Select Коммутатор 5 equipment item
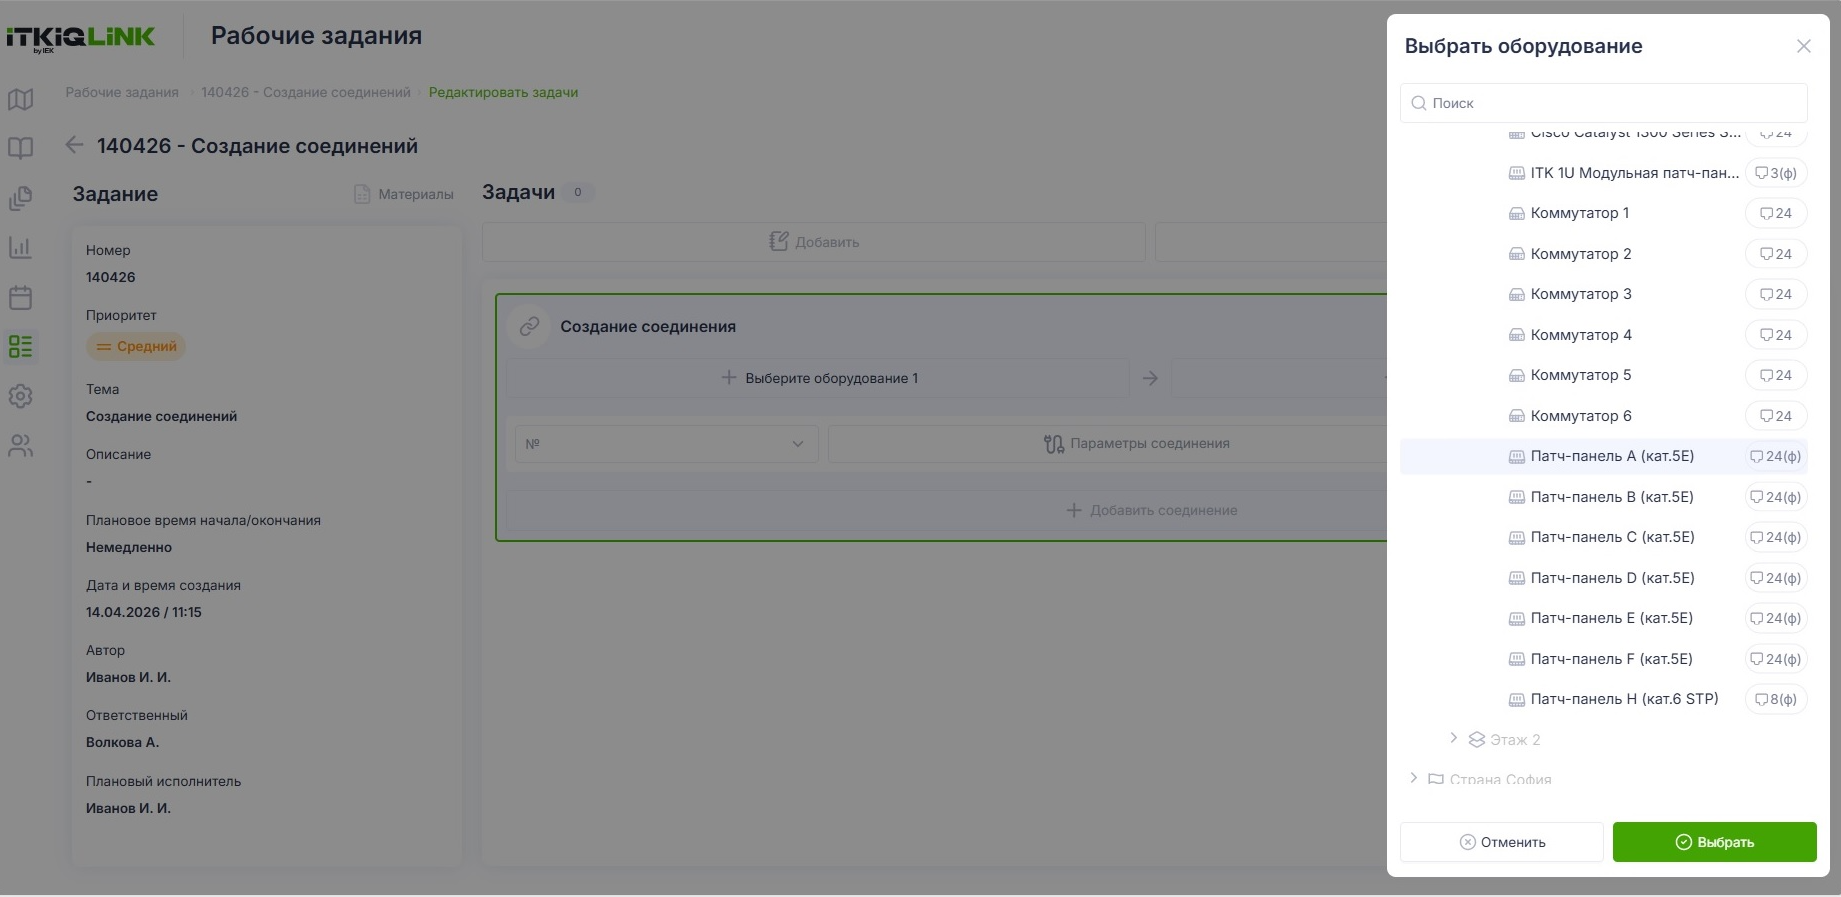Screen dimensions: 1841x897 click(x=1603, y=375)
